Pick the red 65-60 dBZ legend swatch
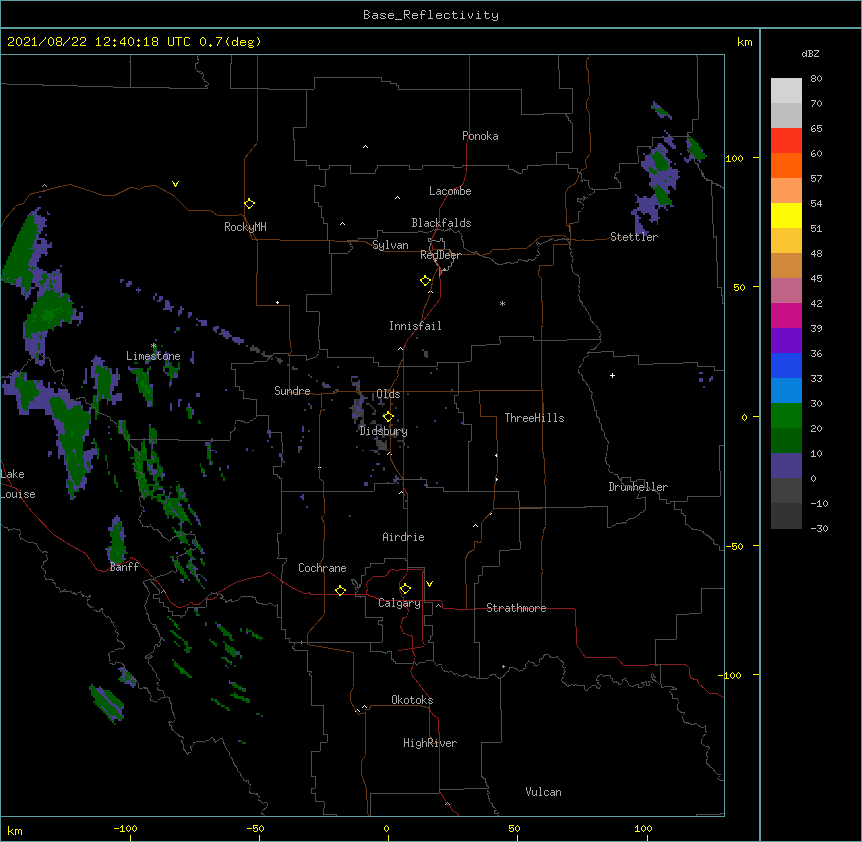This screenshot has height=842, width=862. tap(786, 140)
